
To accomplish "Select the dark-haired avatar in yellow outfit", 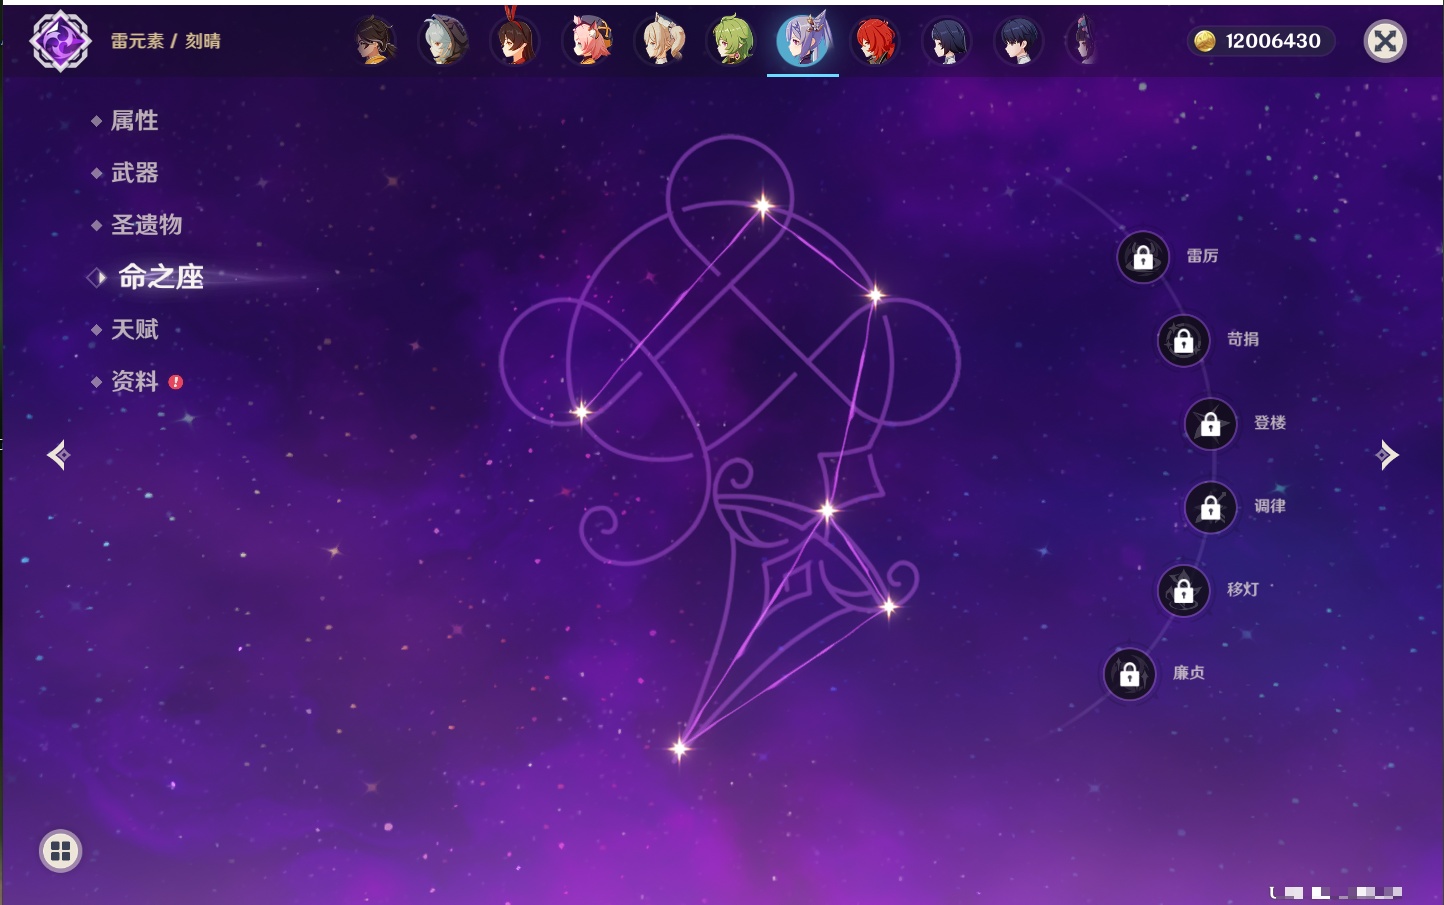I will point(375,41).
